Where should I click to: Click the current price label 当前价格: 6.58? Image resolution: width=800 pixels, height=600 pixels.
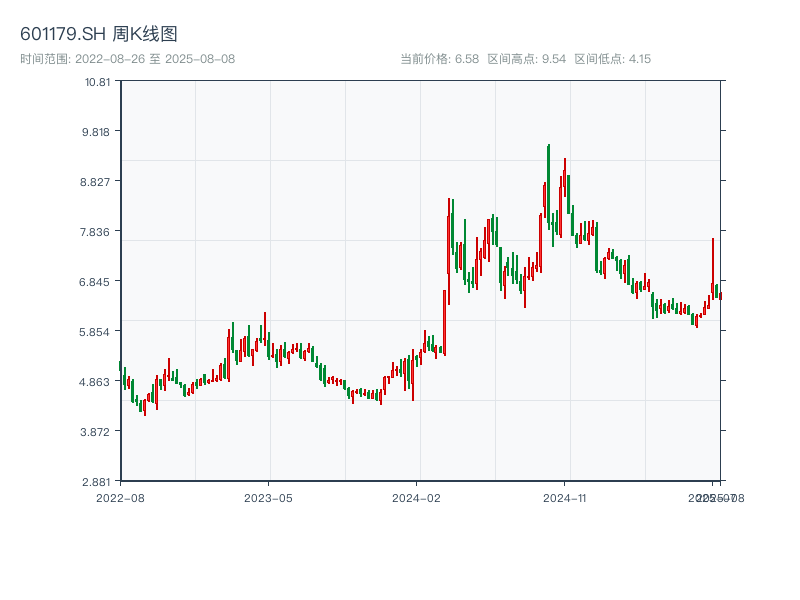coord(439,59)
